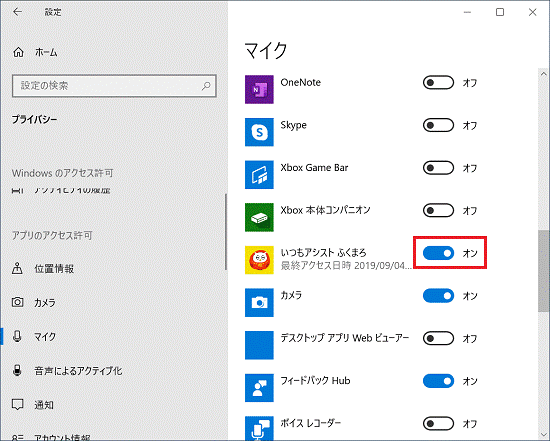Click the Xbox 本体コンパニオン icon
The width and height of the screenshot is (550, 441).
click(x=259, y=217)
